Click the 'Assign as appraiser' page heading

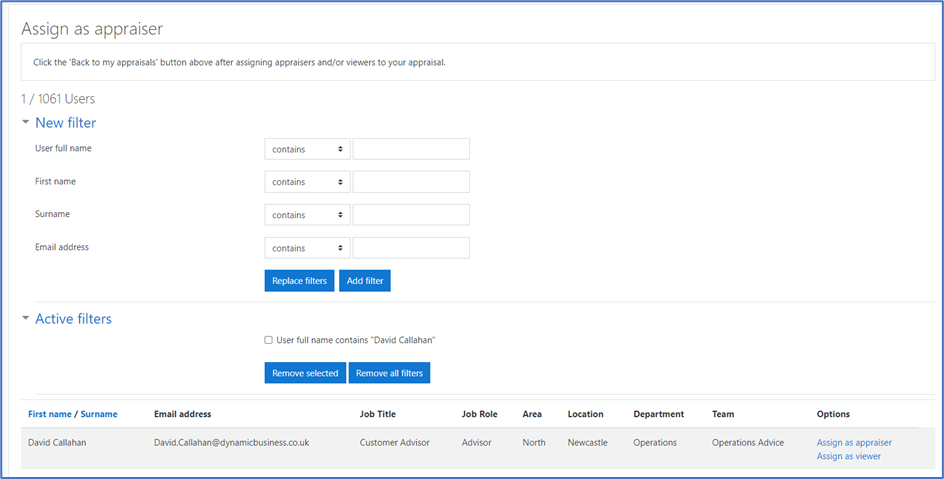pyautogui.click(x=92, y=29)
